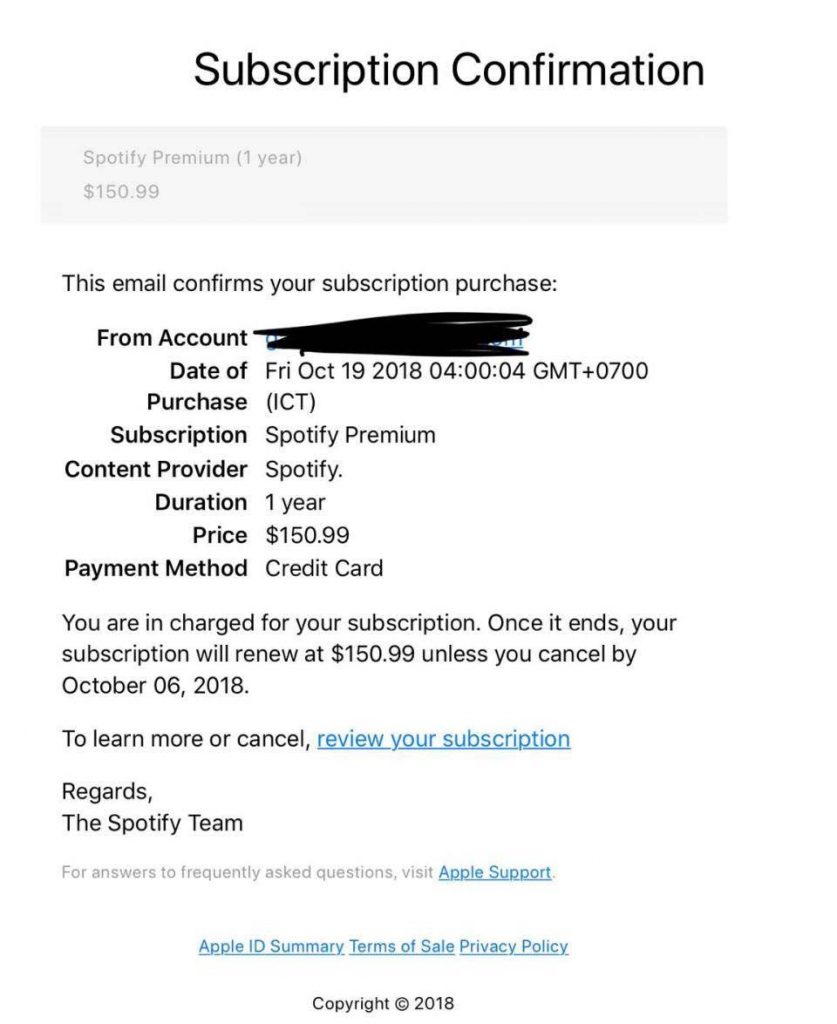Image resolution: width=837 pixels, height=1024 pixels.
Task: Click the Copyright © 2018 footer text
Action: [383, 1004]
